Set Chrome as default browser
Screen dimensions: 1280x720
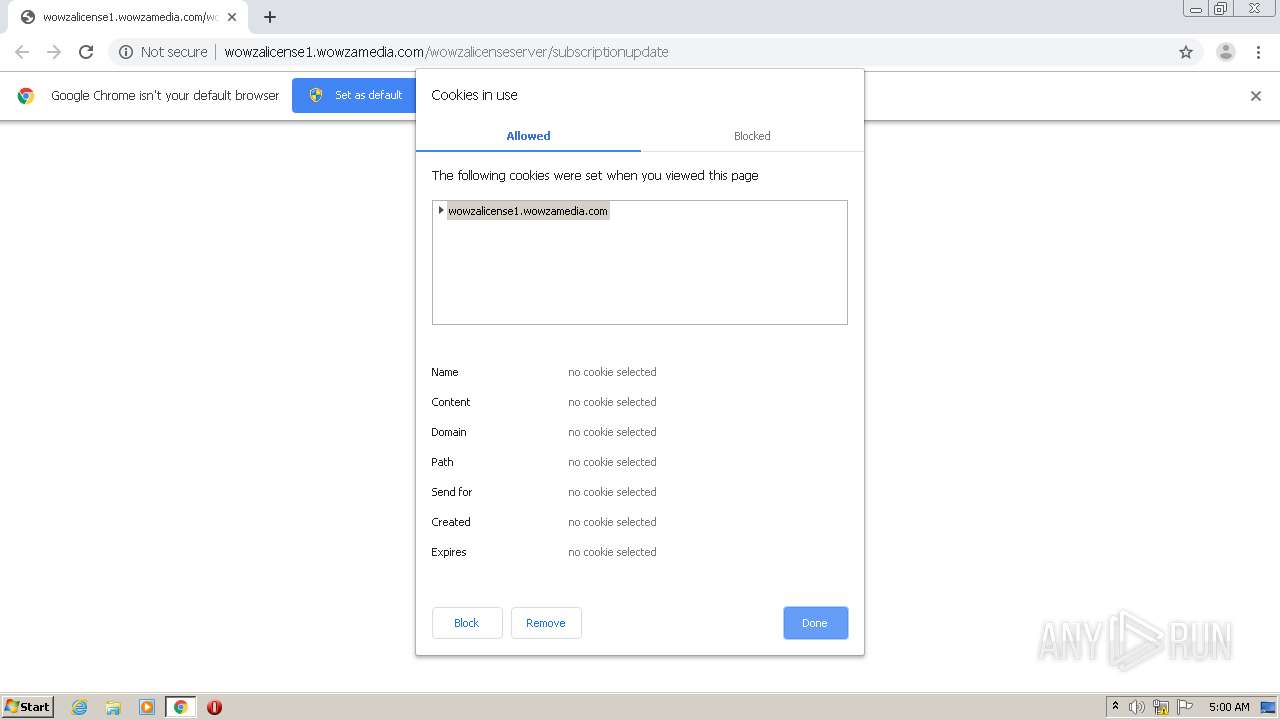point(356,95)
